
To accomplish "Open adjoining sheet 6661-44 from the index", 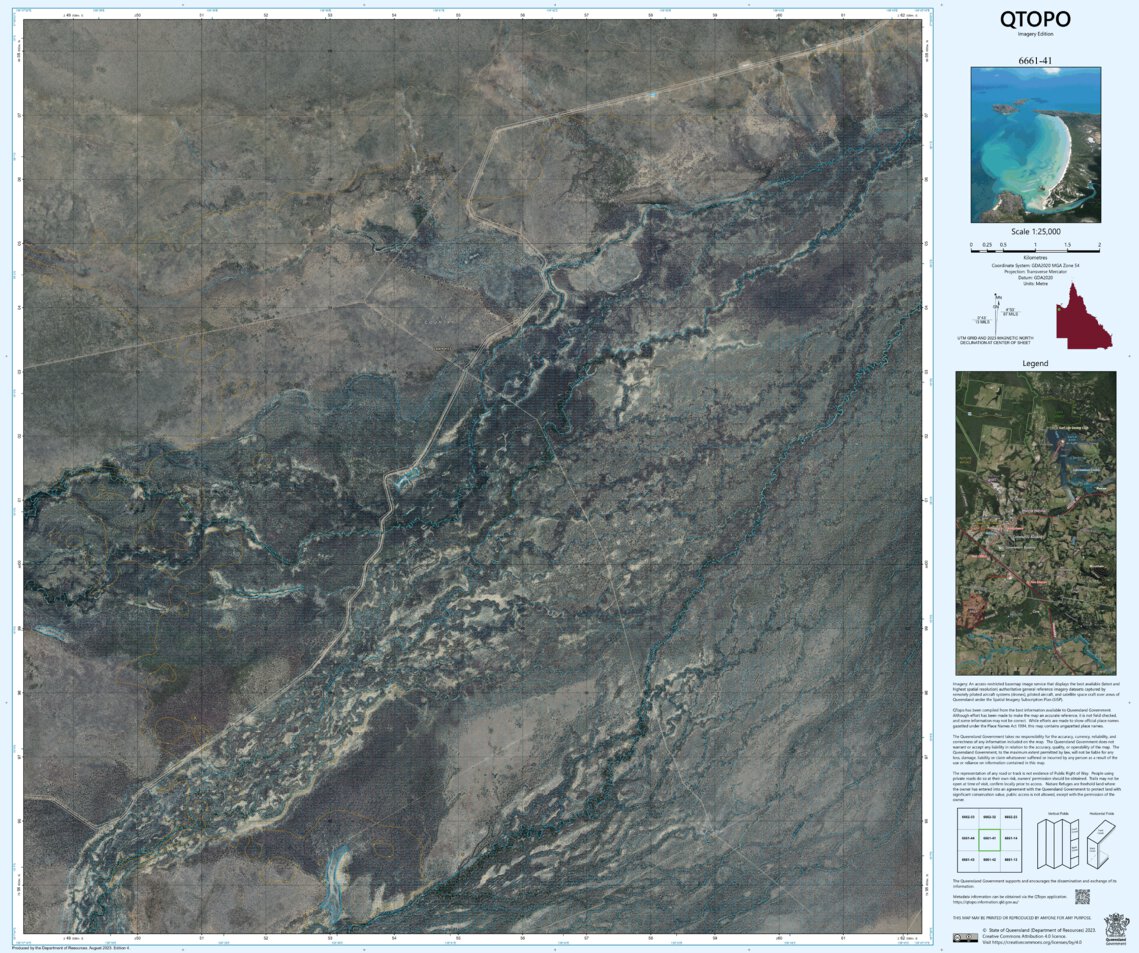I will click(x=967, y=838).
